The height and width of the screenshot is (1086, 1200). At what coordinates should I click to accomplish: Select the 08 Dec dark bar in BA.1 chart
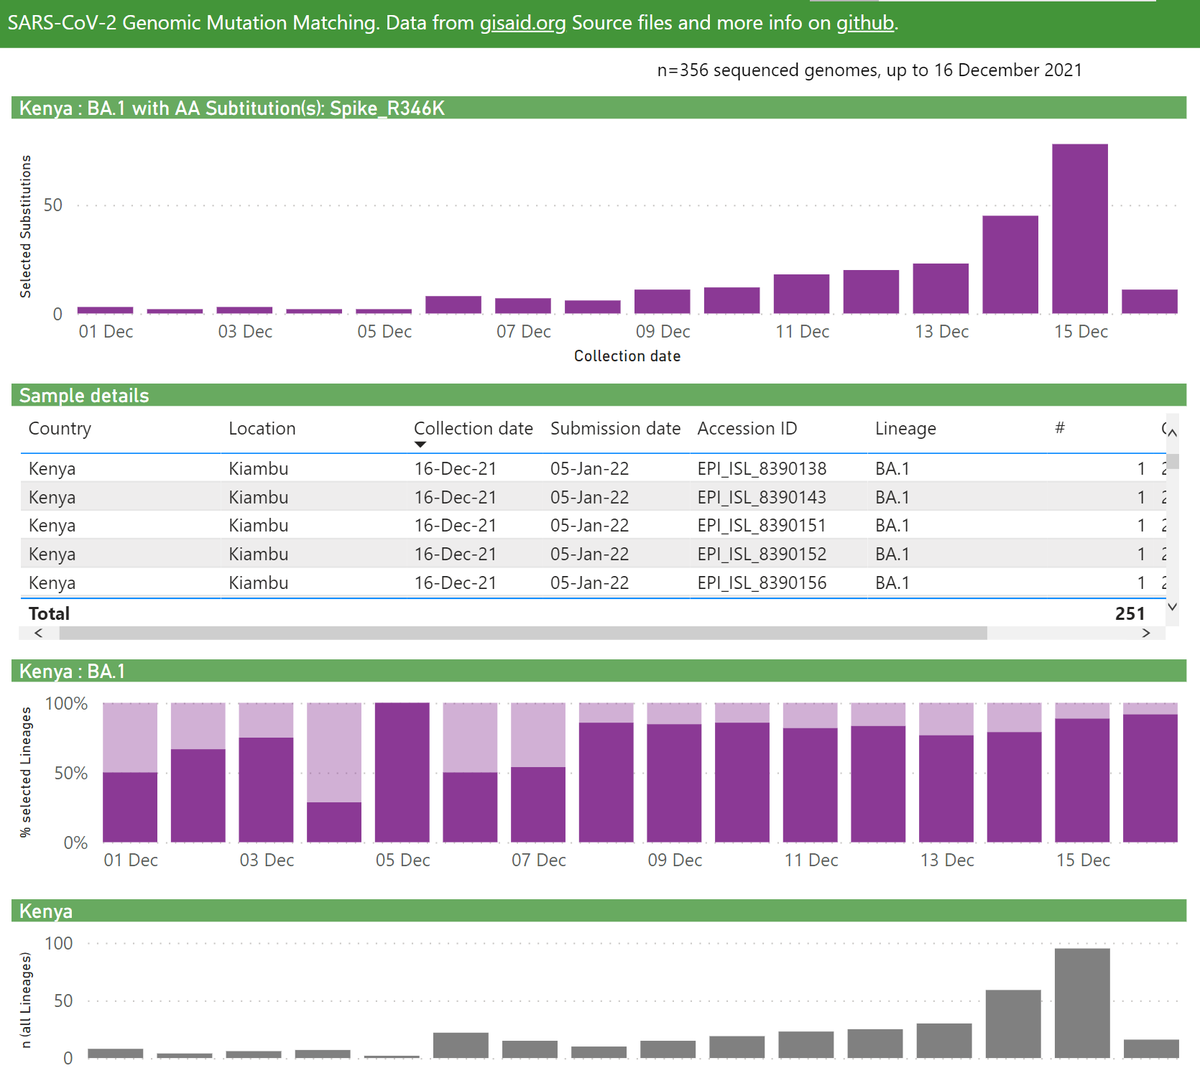pyautogui.click(x=606, y=782)
